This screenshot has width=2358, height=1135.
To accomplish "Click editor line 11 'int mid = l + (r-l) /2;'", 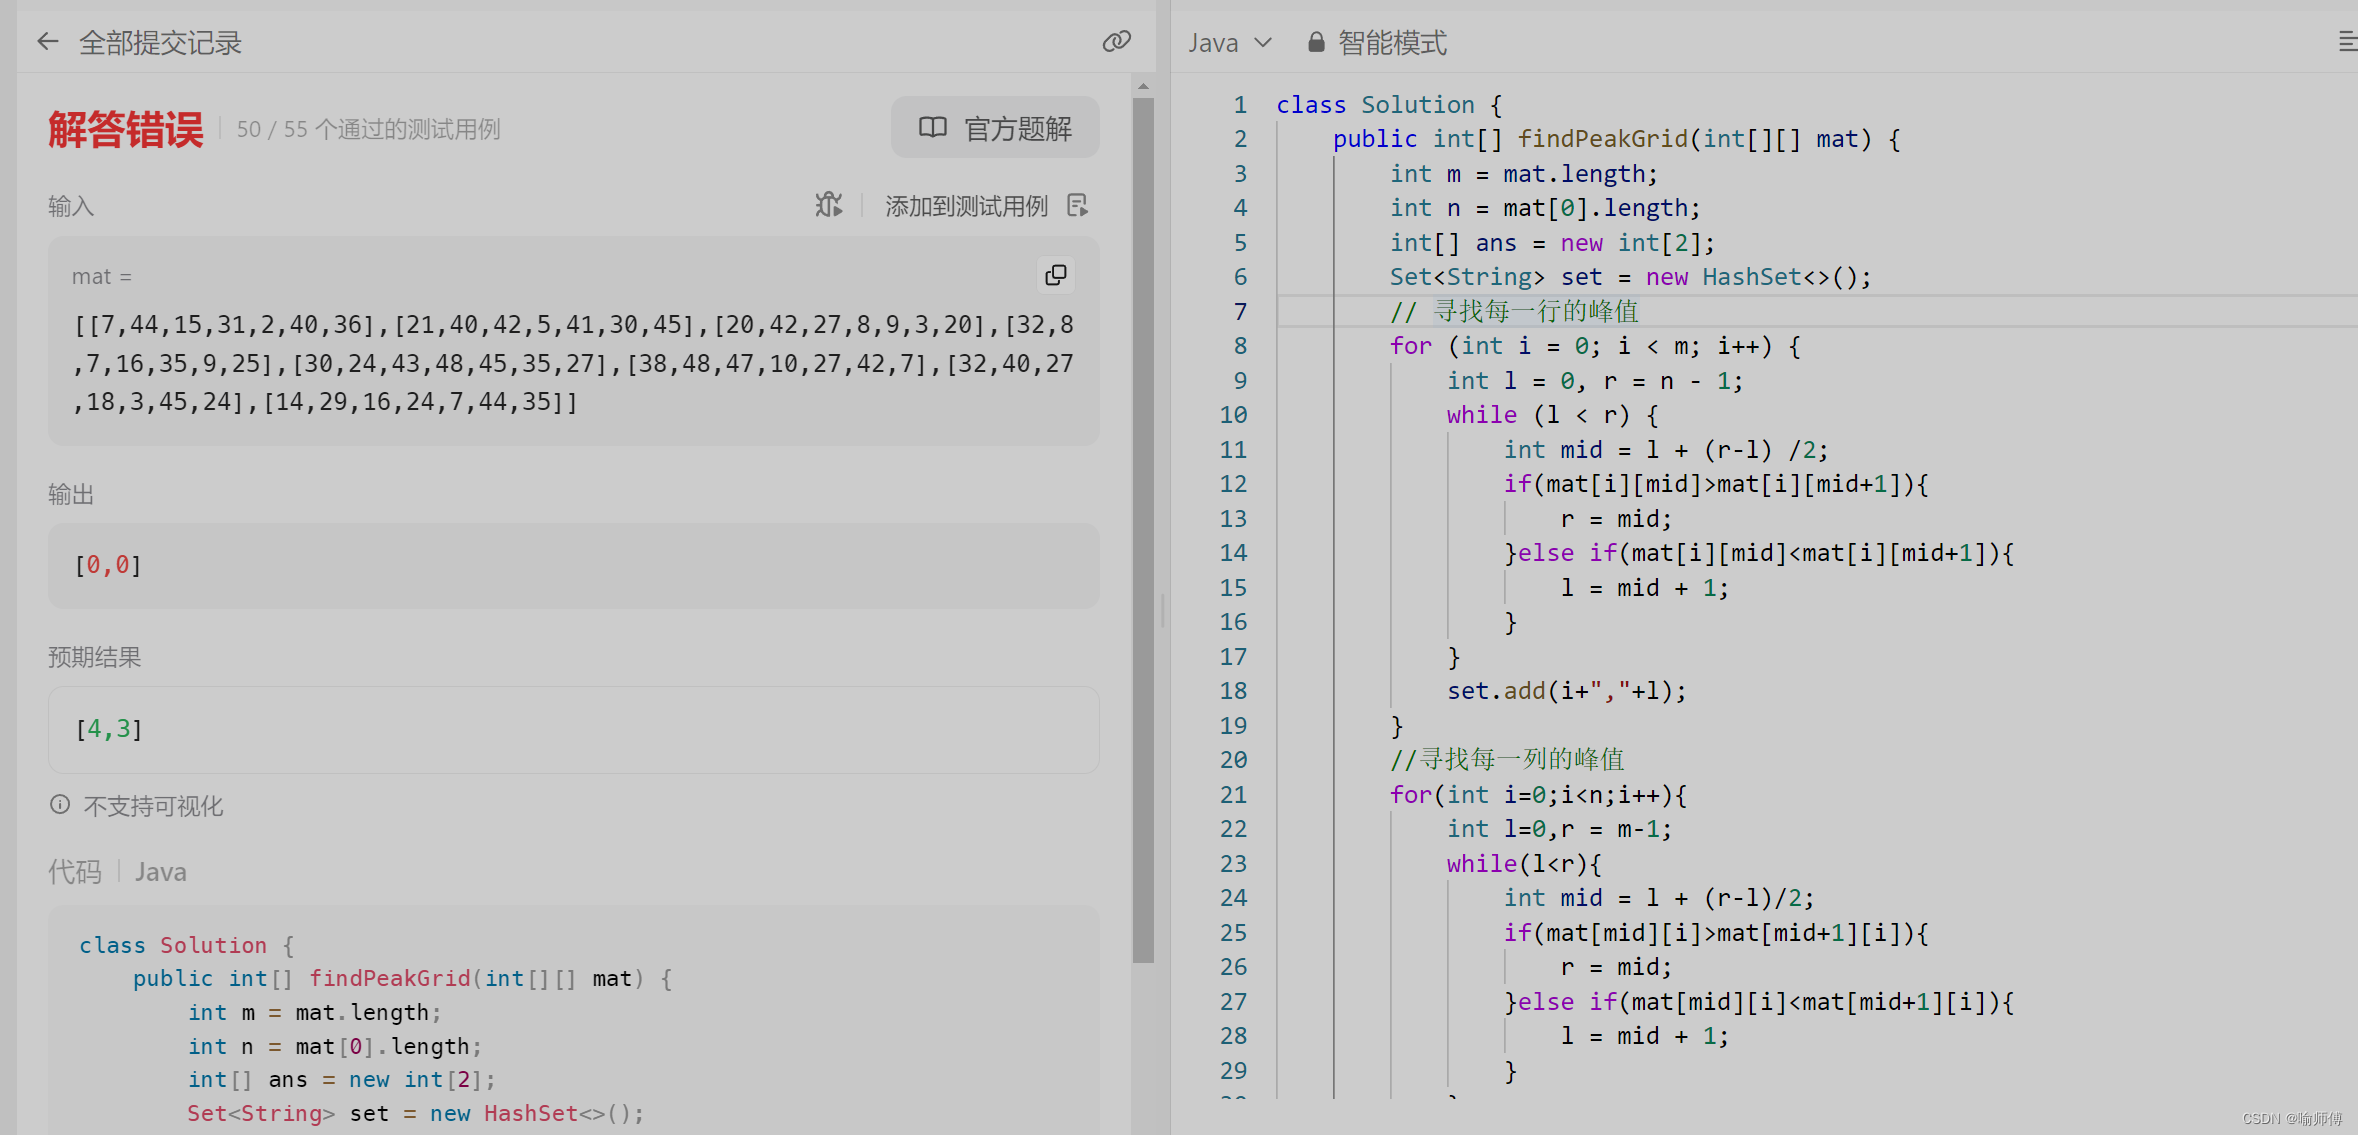I will (1666, 450).
